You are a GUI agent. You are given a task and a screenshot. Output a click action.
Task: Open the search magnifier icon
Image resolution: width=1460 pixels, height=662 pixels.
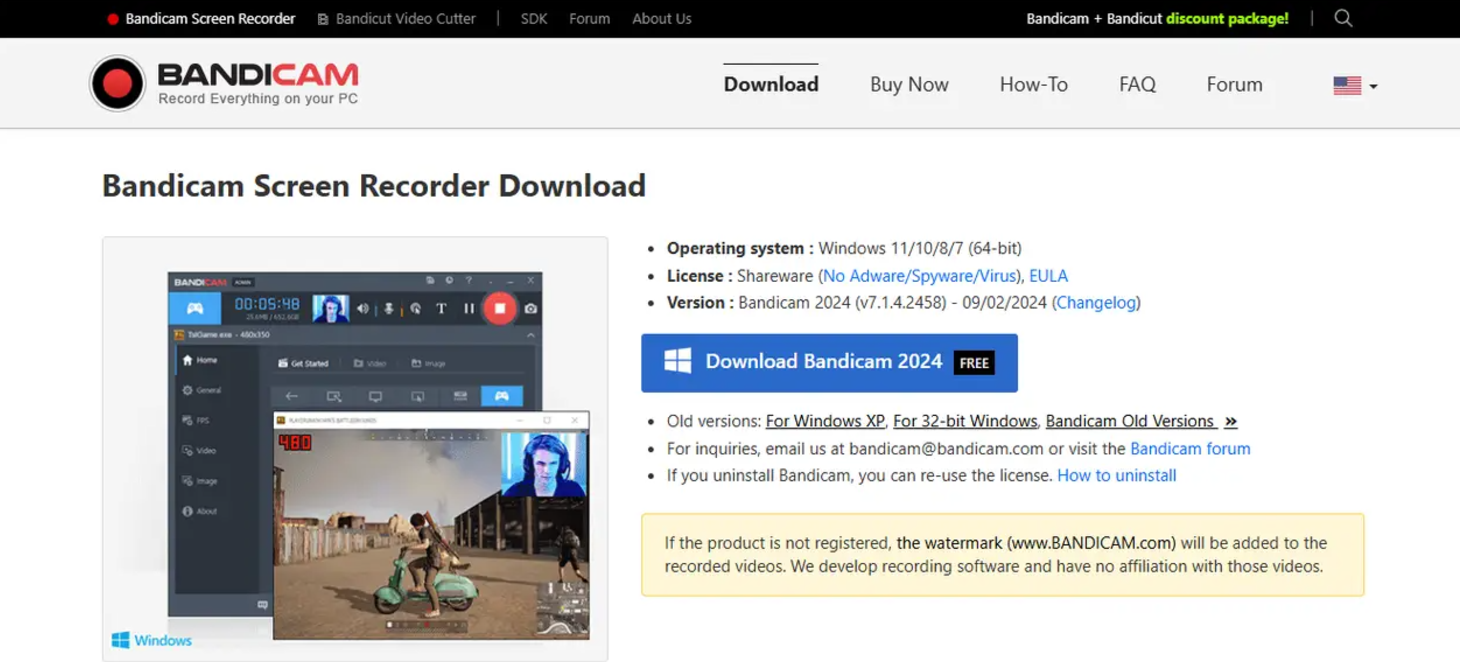point(1343,18)
